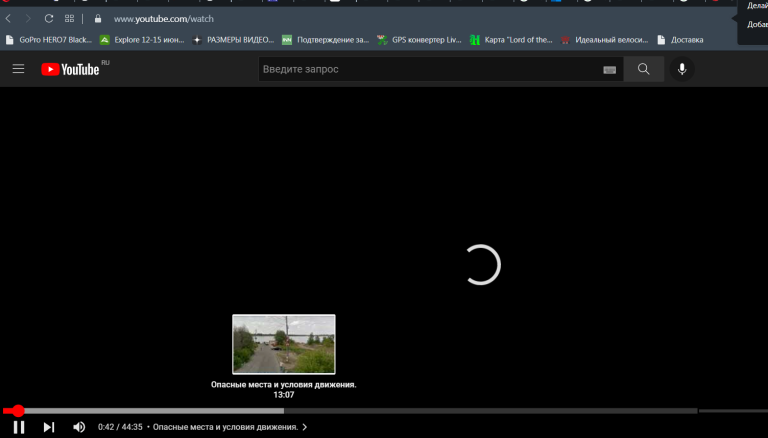The width and height of the screenshot is (768, 438).
Task: Select the www.youtube.com/watch address bar
Action: click(x=164, y=19)
